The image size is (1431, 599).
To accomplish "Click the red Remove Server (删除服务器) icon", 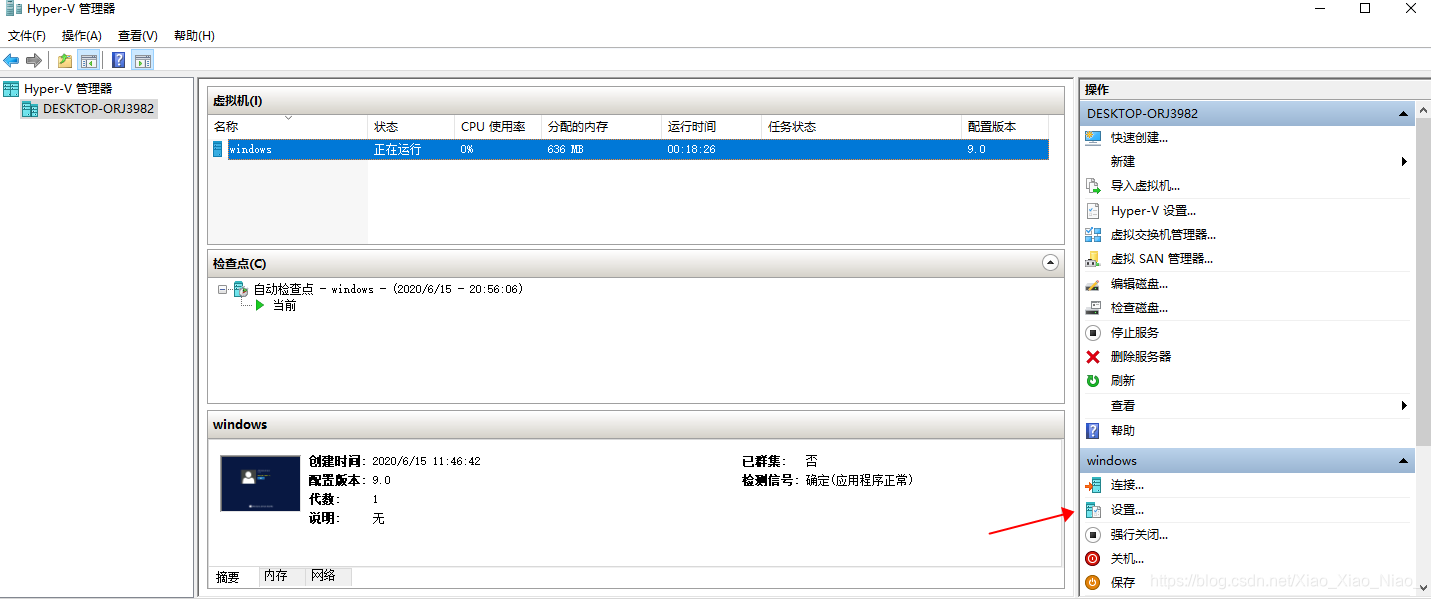I will tap(1093, 357).
